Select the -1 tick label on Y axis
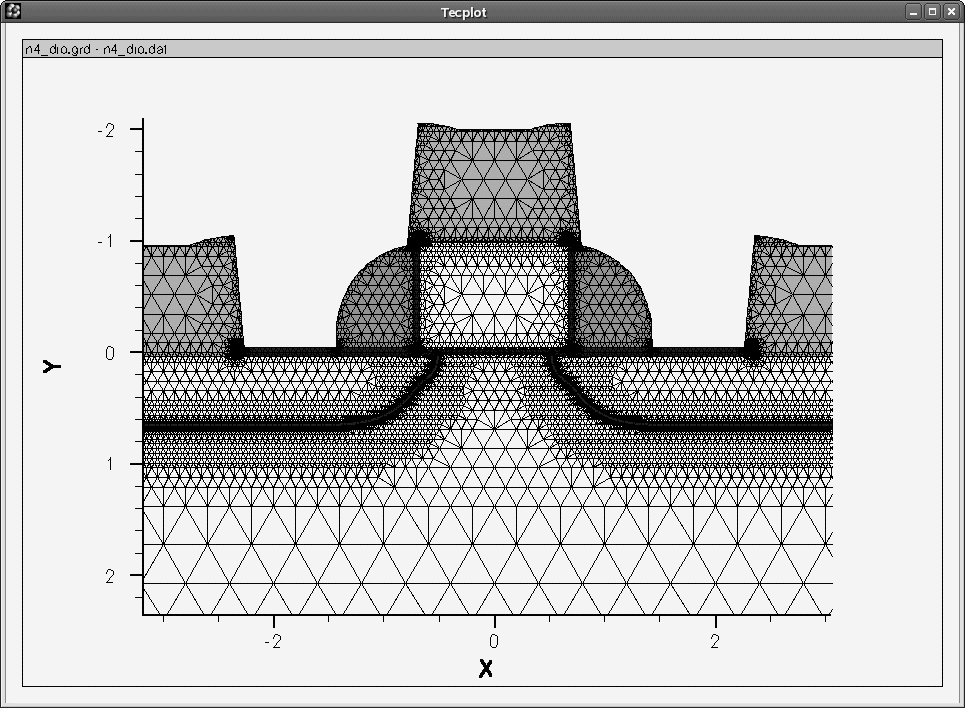The height and width of the screenshot is (708, 965). 105,241
